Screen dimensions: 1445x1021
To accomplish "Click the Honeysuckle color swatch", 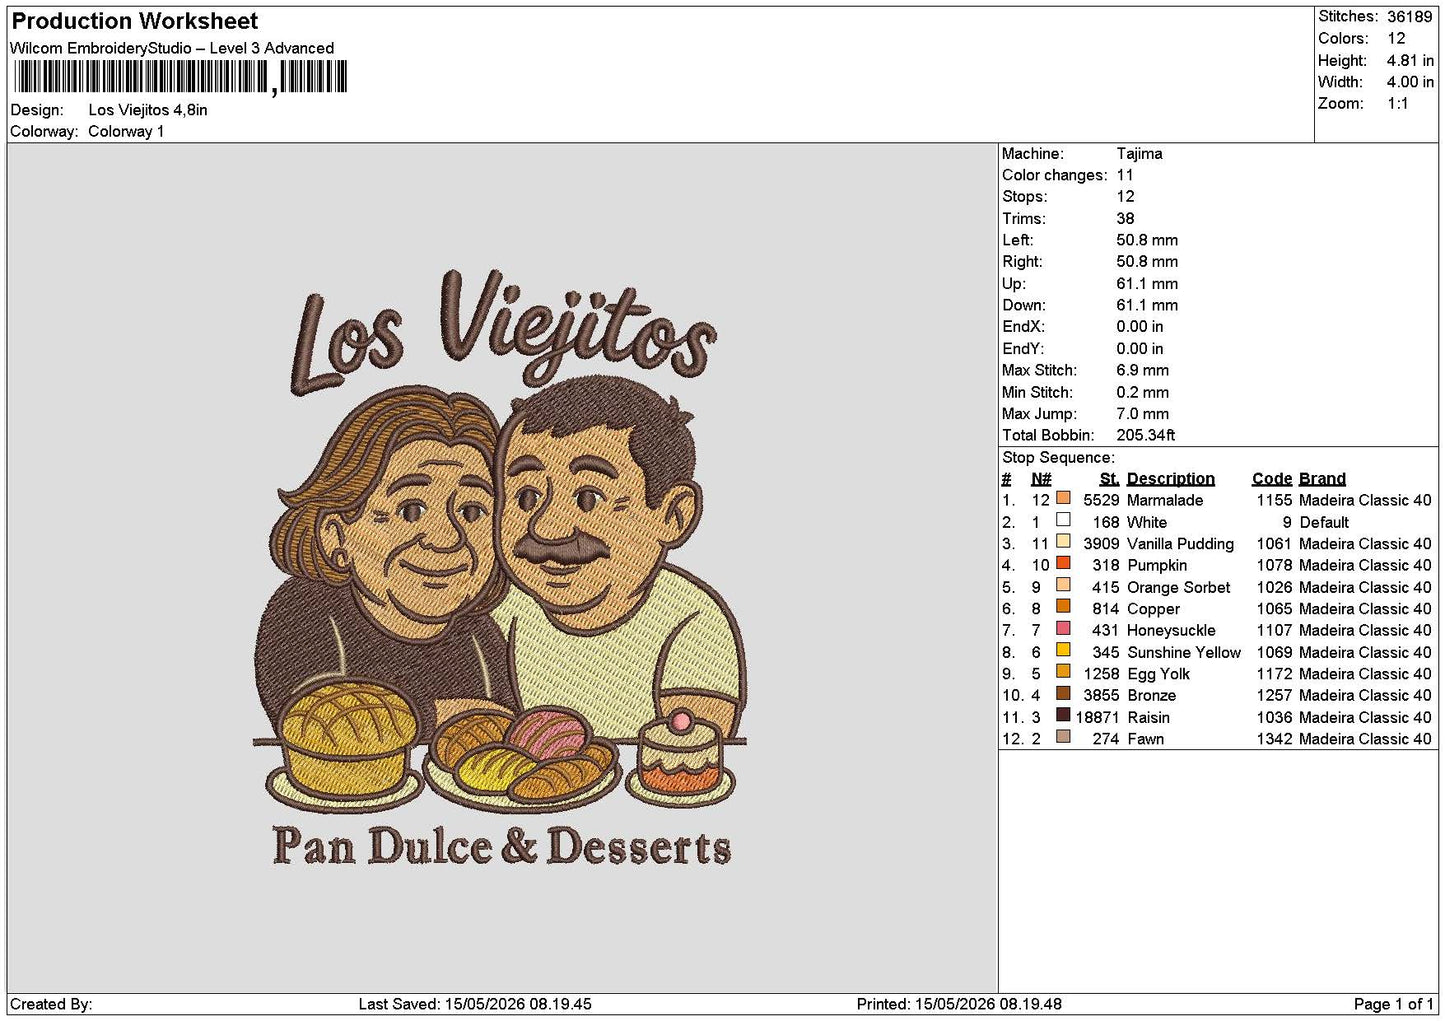I will coord(1063,628).
